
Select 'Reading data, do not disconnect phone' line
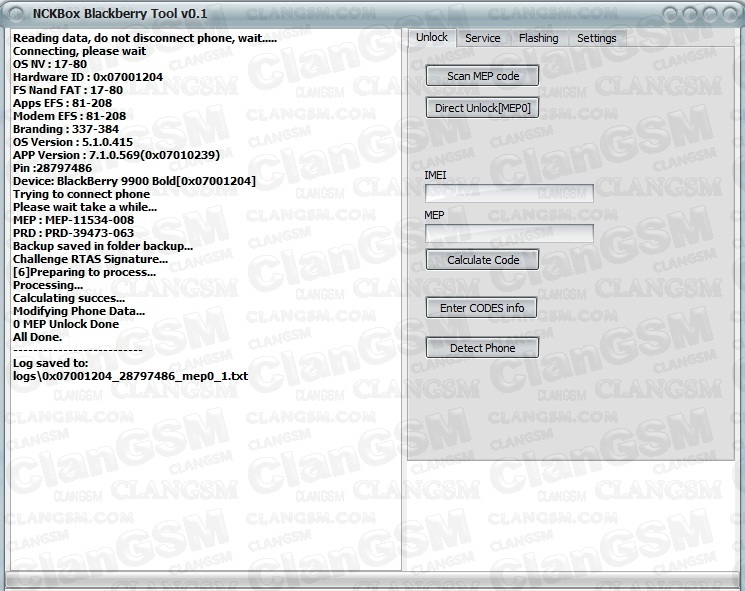(144, 38)
